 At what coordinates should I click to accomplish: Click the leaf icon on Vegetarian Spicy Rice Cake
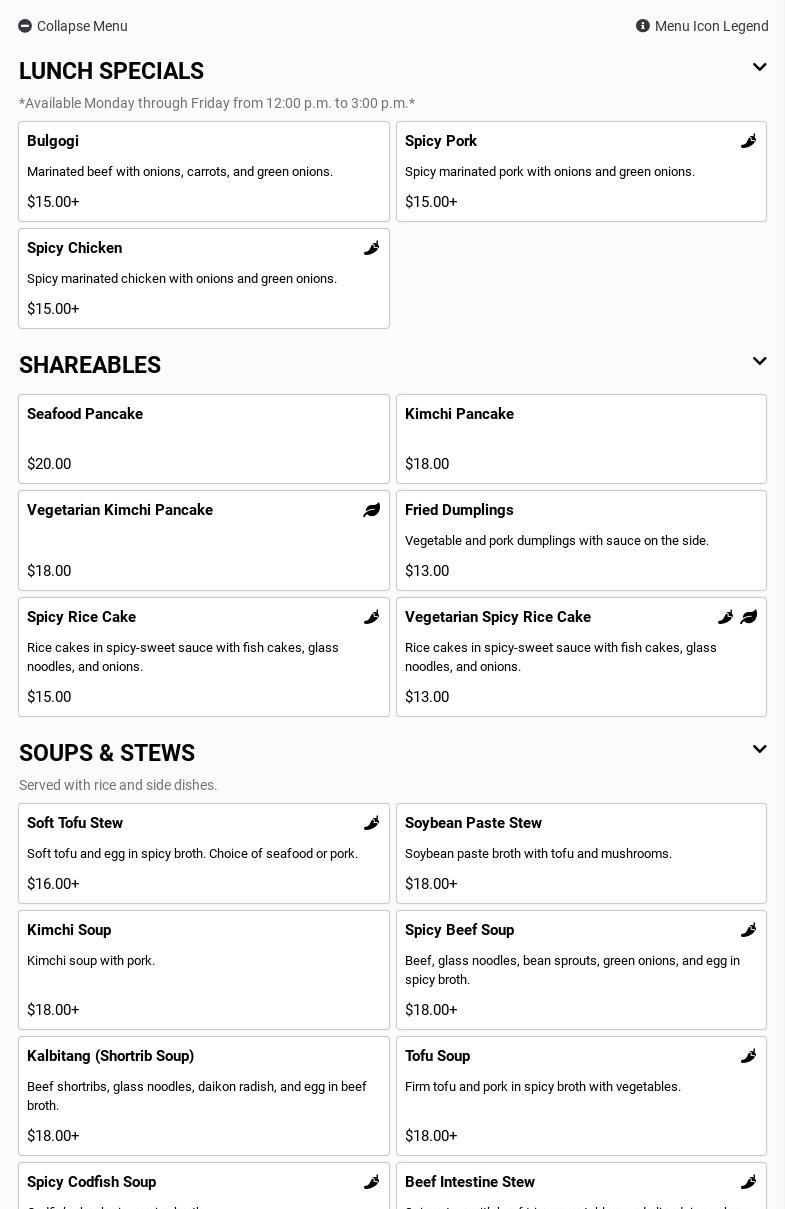click(x=748, y=617)
